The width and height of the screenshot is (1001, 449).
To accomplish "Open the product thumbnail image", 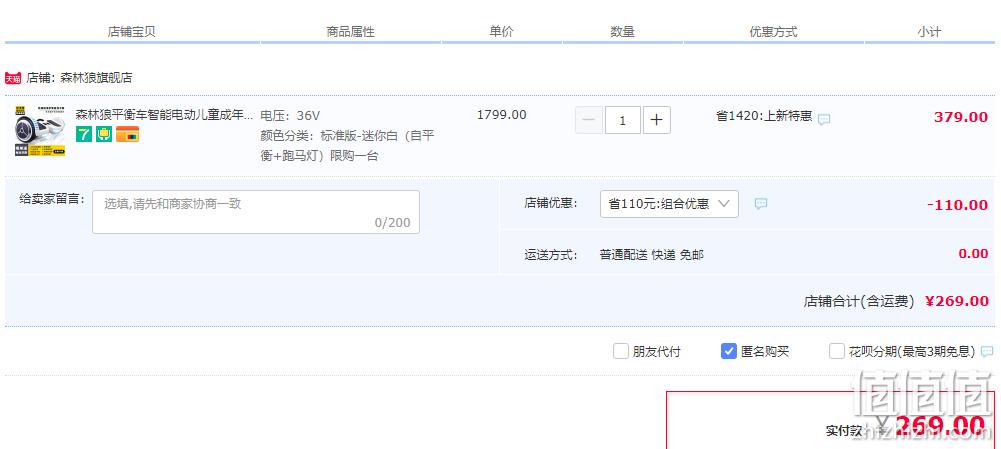I will tap(40, 132).
